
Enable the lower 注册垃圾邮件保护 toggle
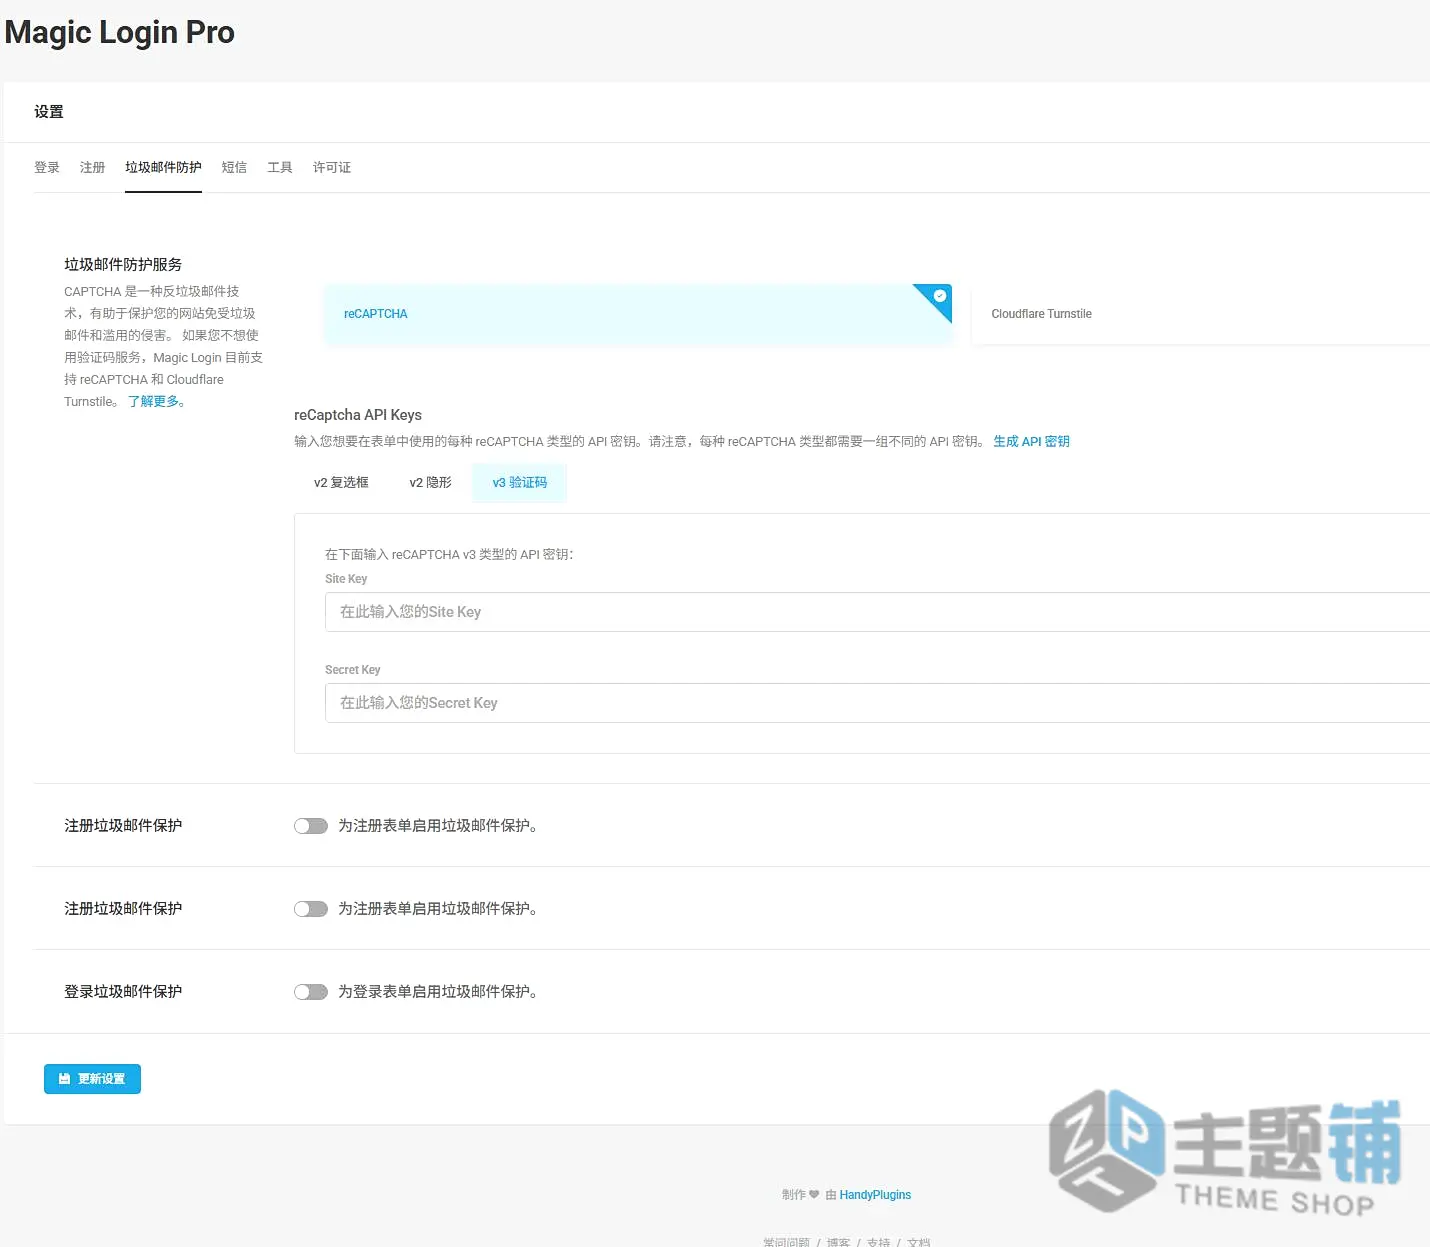click(x=311, y=909)
